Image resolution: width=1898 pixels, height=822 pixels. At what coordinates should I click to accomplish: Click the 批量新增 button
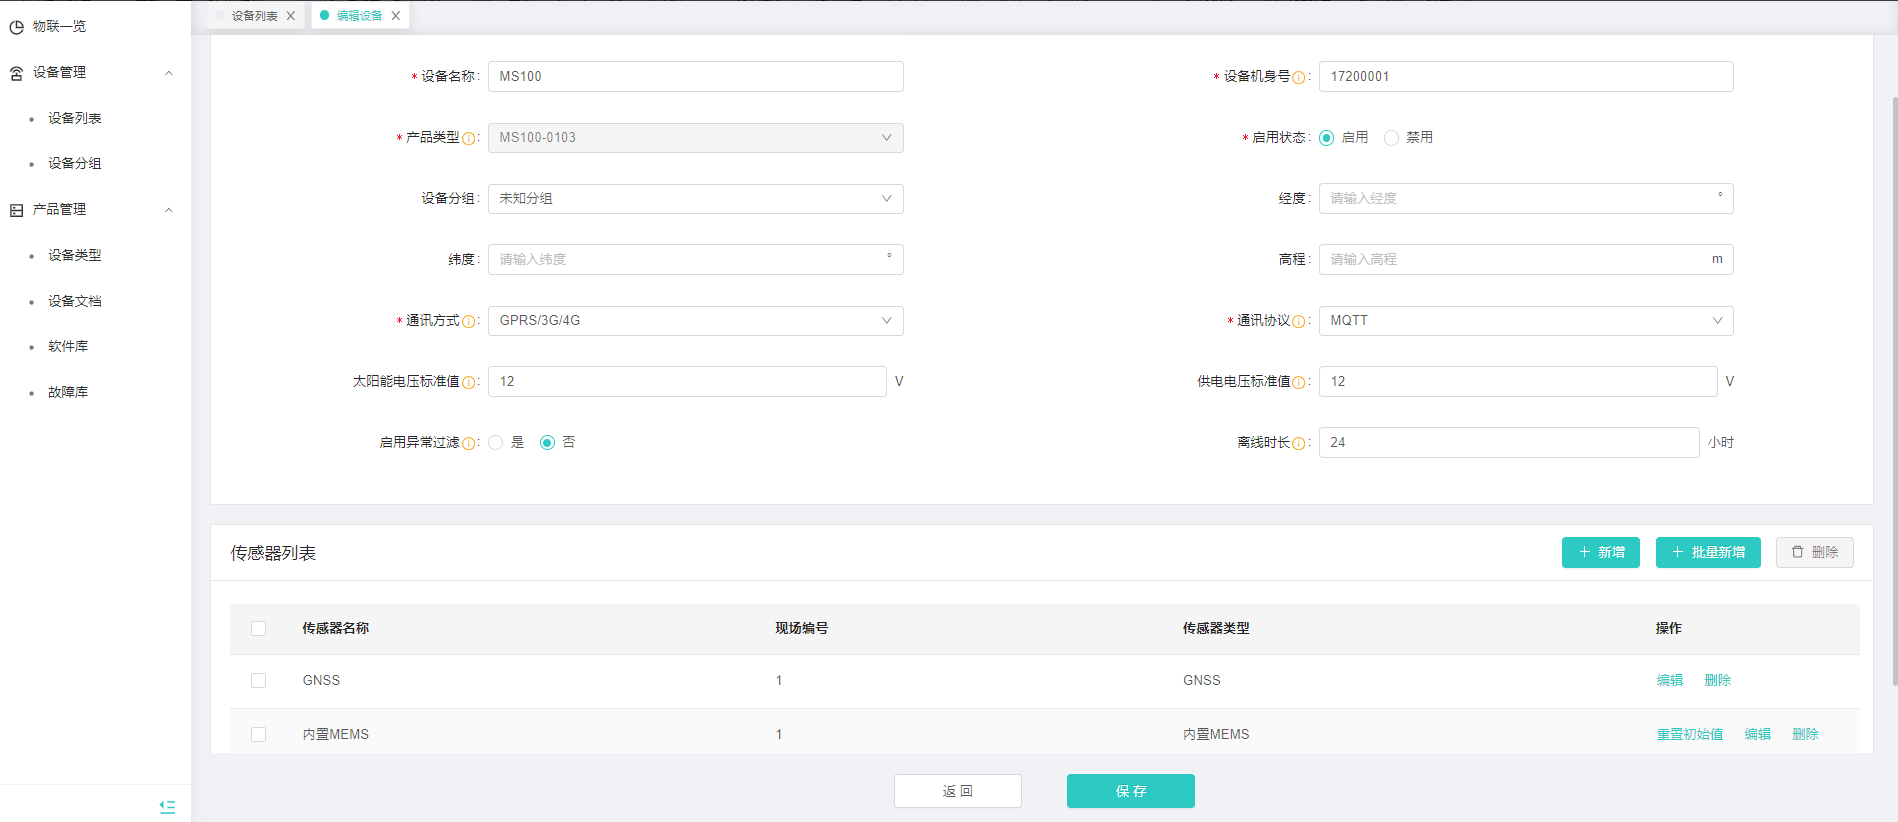1707,553
